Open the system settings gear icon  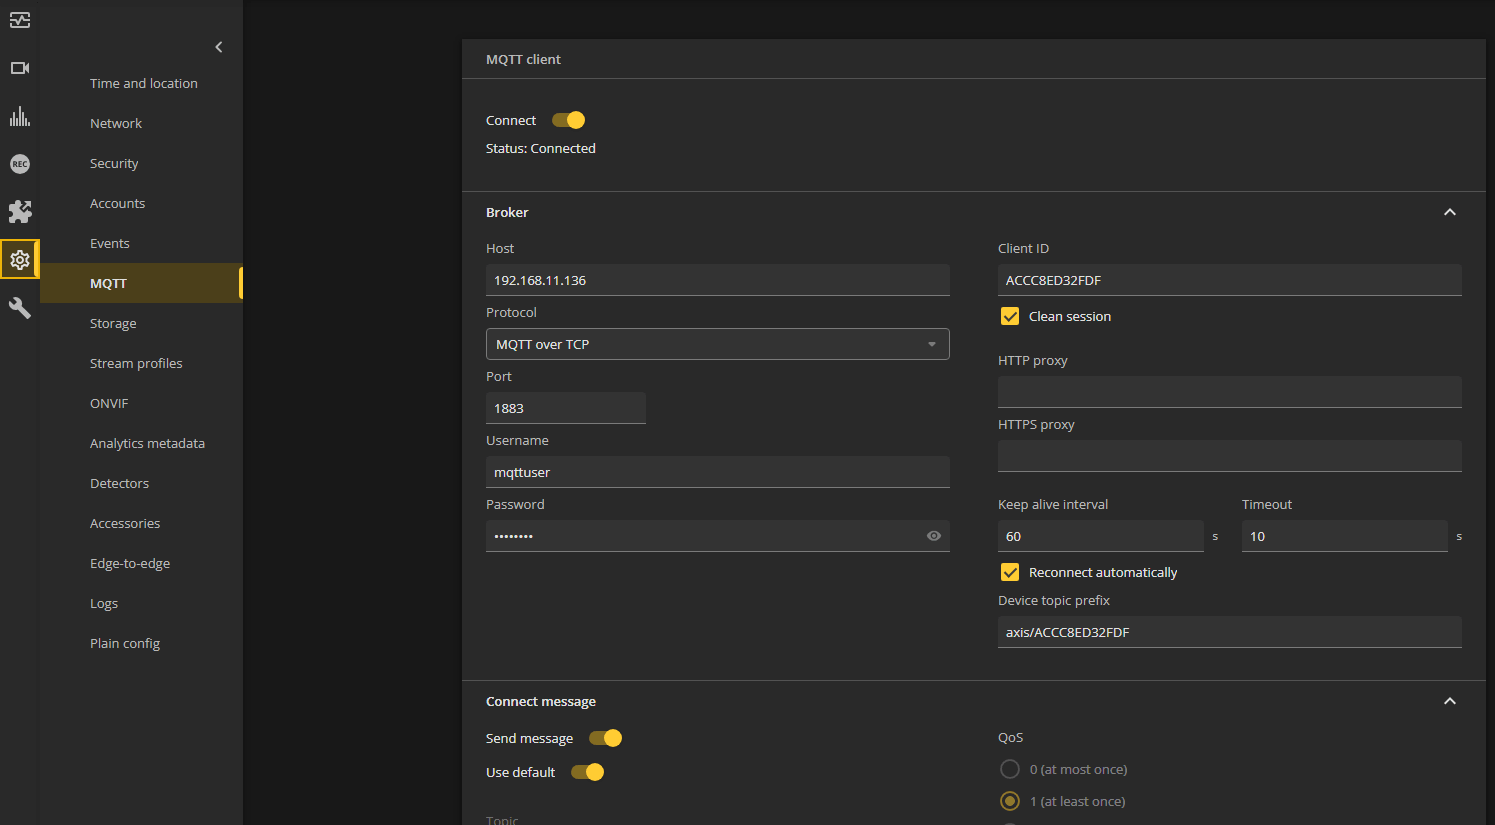coord(20,260)
